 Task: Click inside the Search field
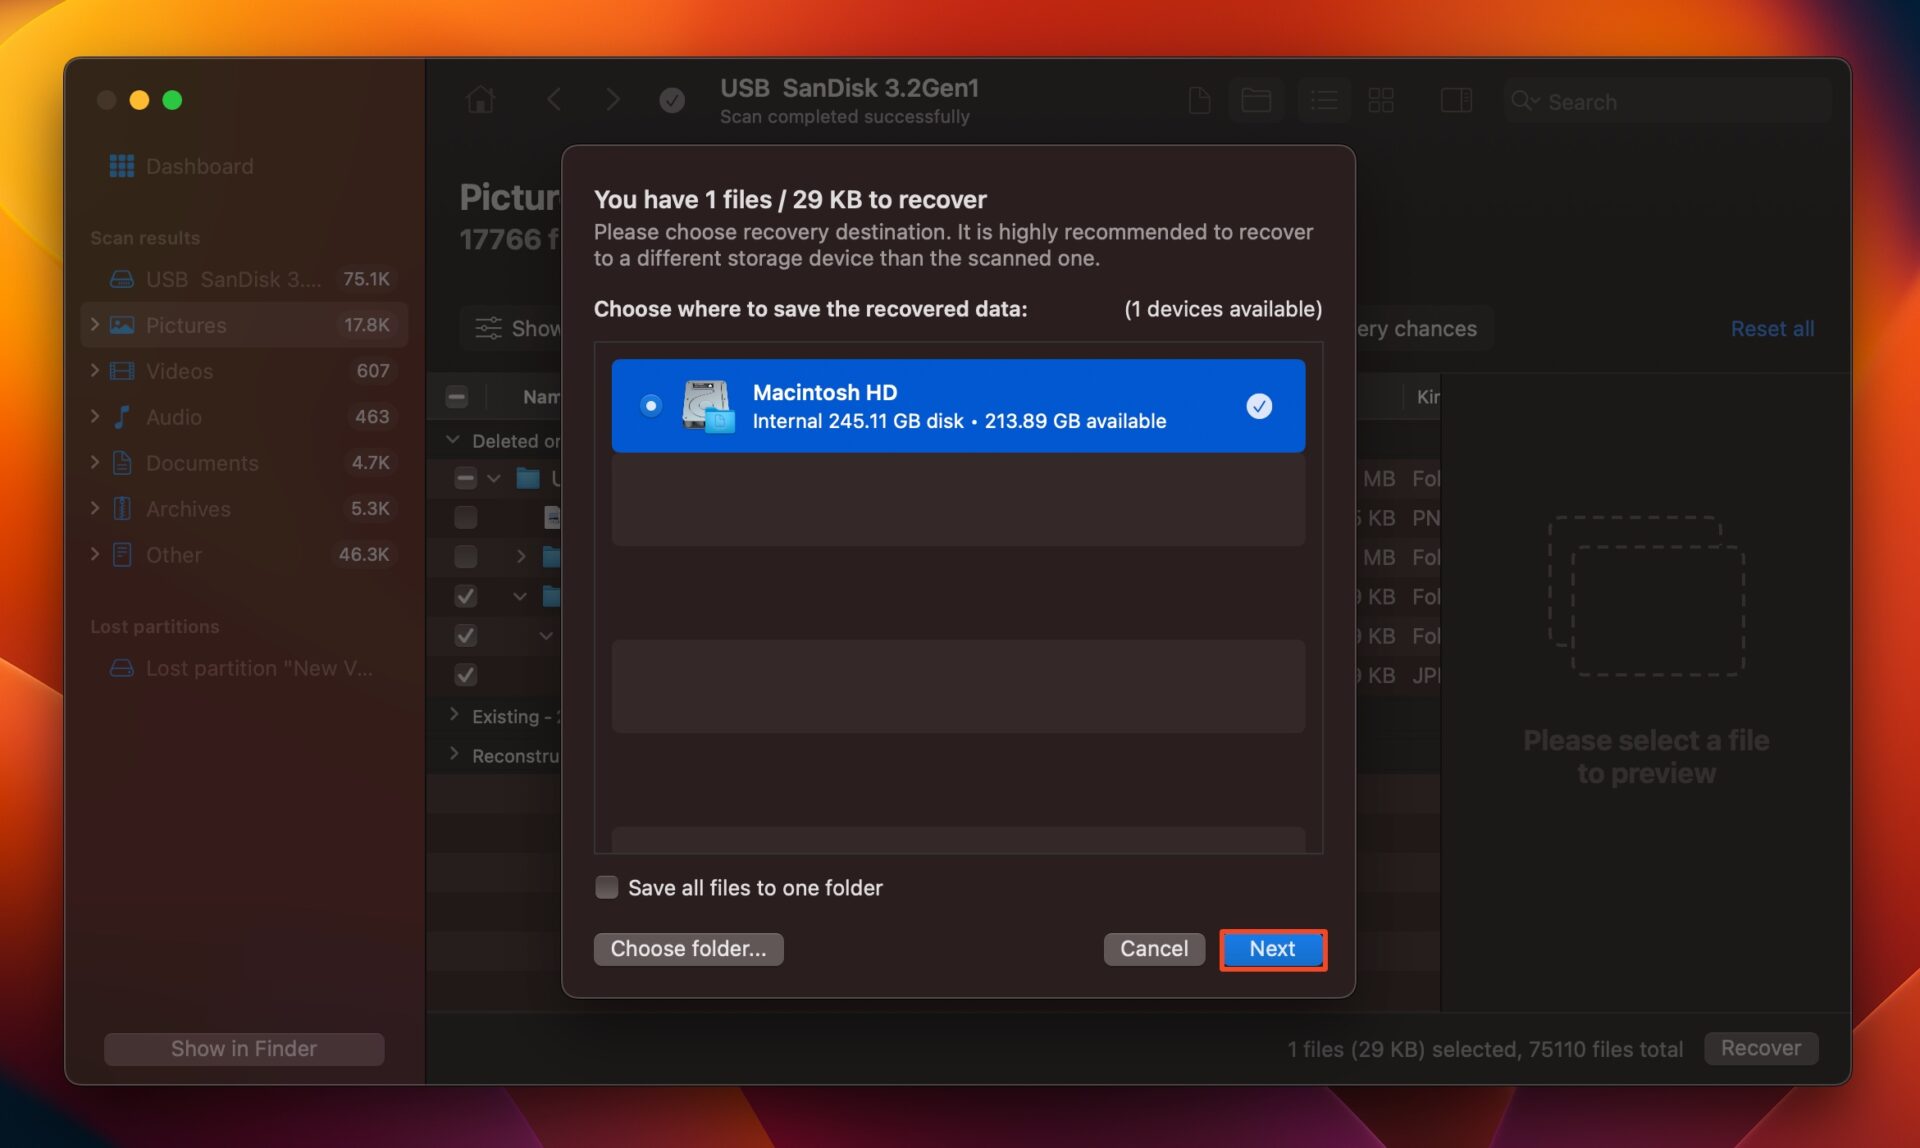pos(1660,101)
